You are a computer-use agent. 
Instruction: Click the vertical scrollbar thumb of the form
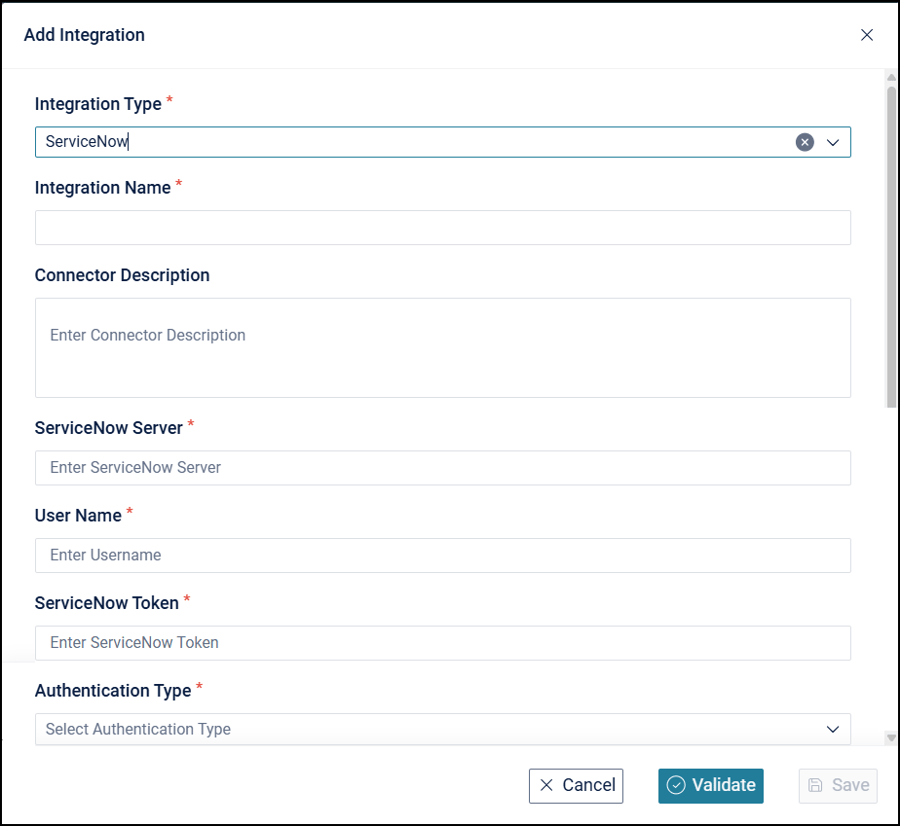click(x=891, y=247)
